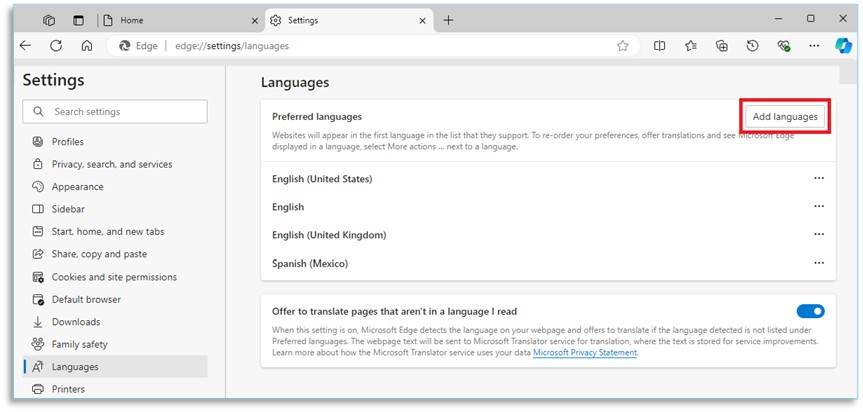Add this page to favorites star

[622, 46]
